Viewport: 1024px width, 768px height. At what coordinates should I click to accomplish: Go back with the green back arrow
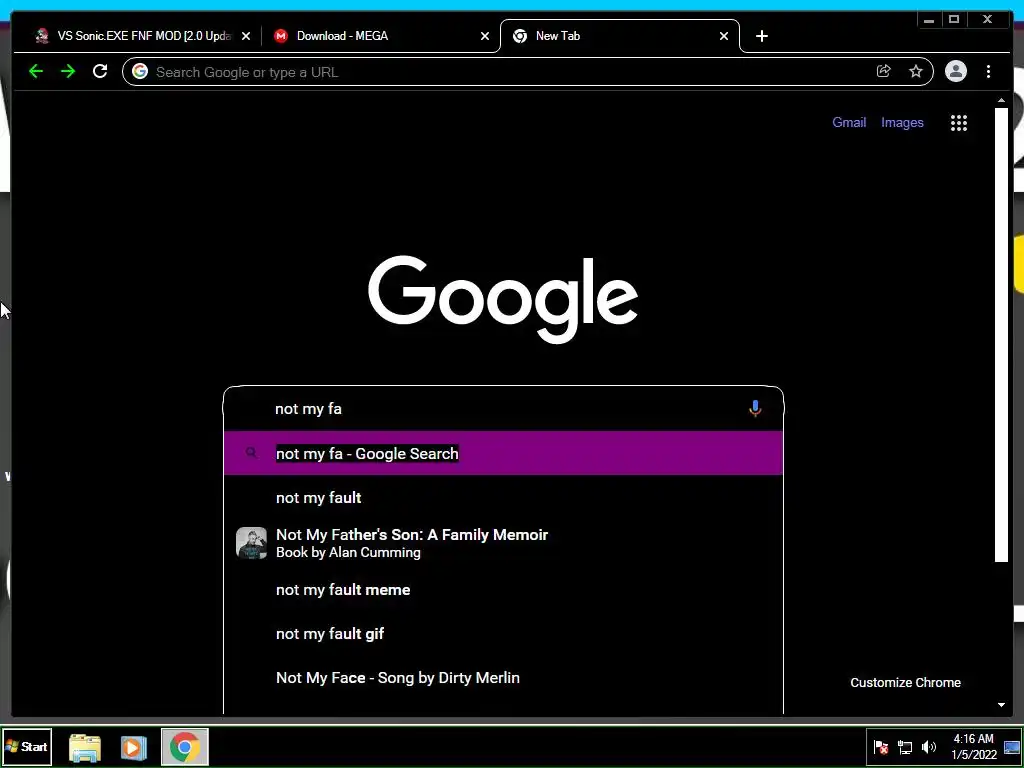point(36,71)
